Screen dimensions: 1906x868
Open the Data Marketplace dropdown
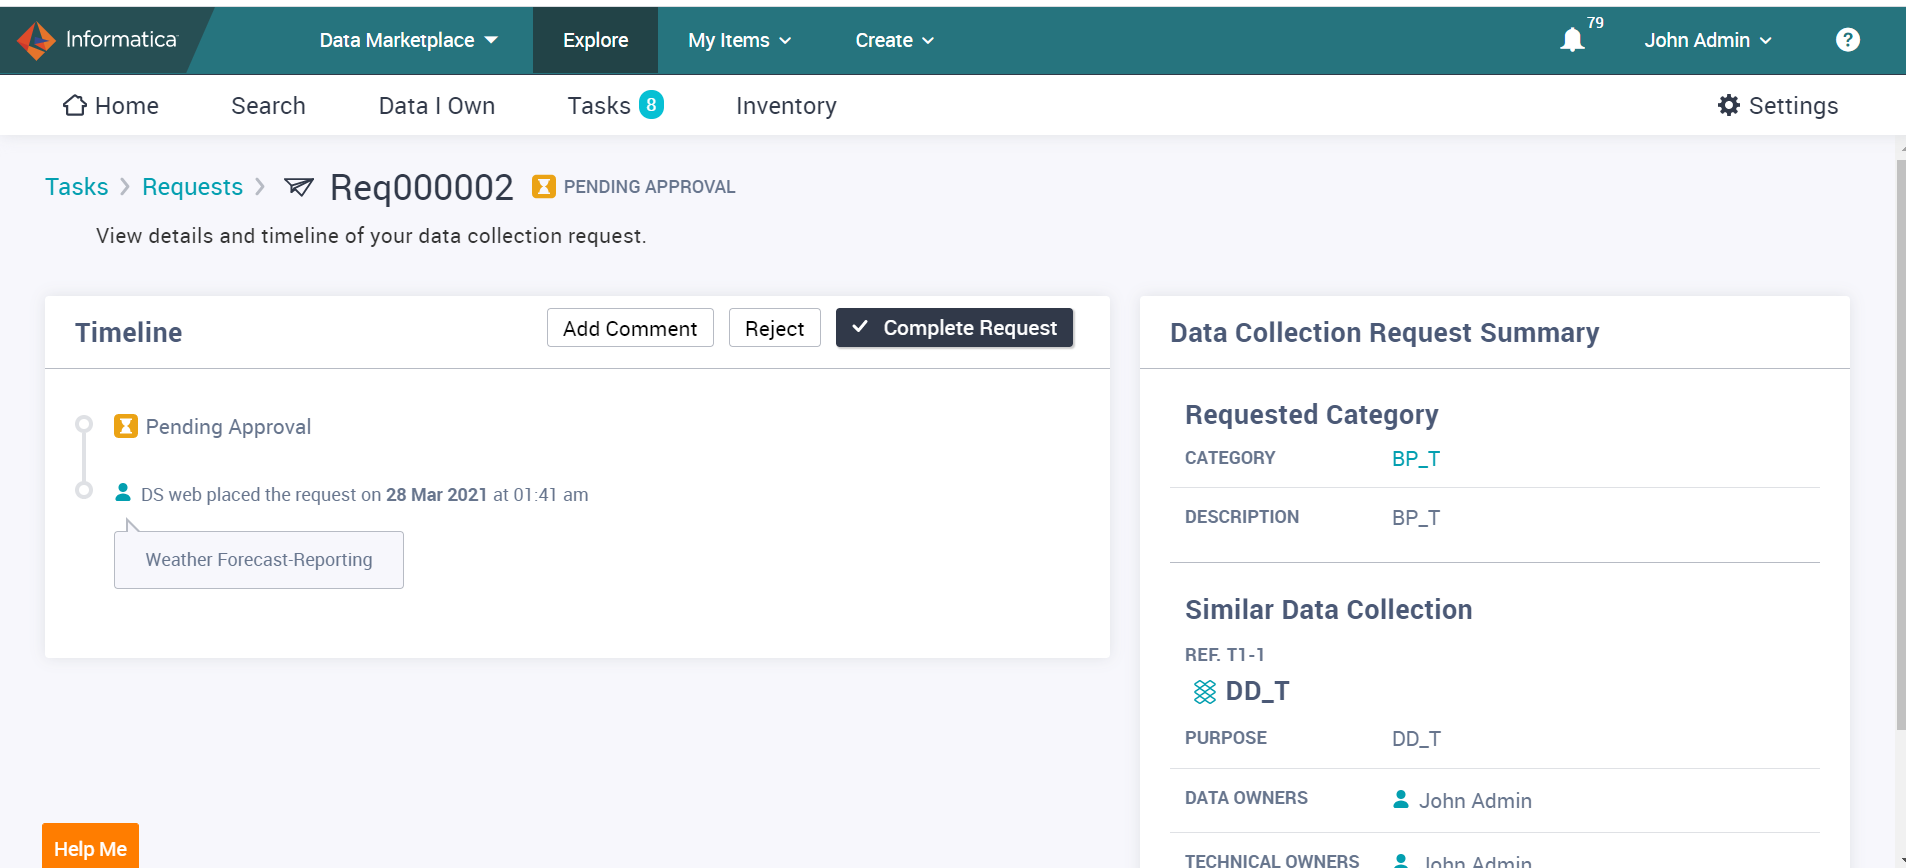pos(408,40)
